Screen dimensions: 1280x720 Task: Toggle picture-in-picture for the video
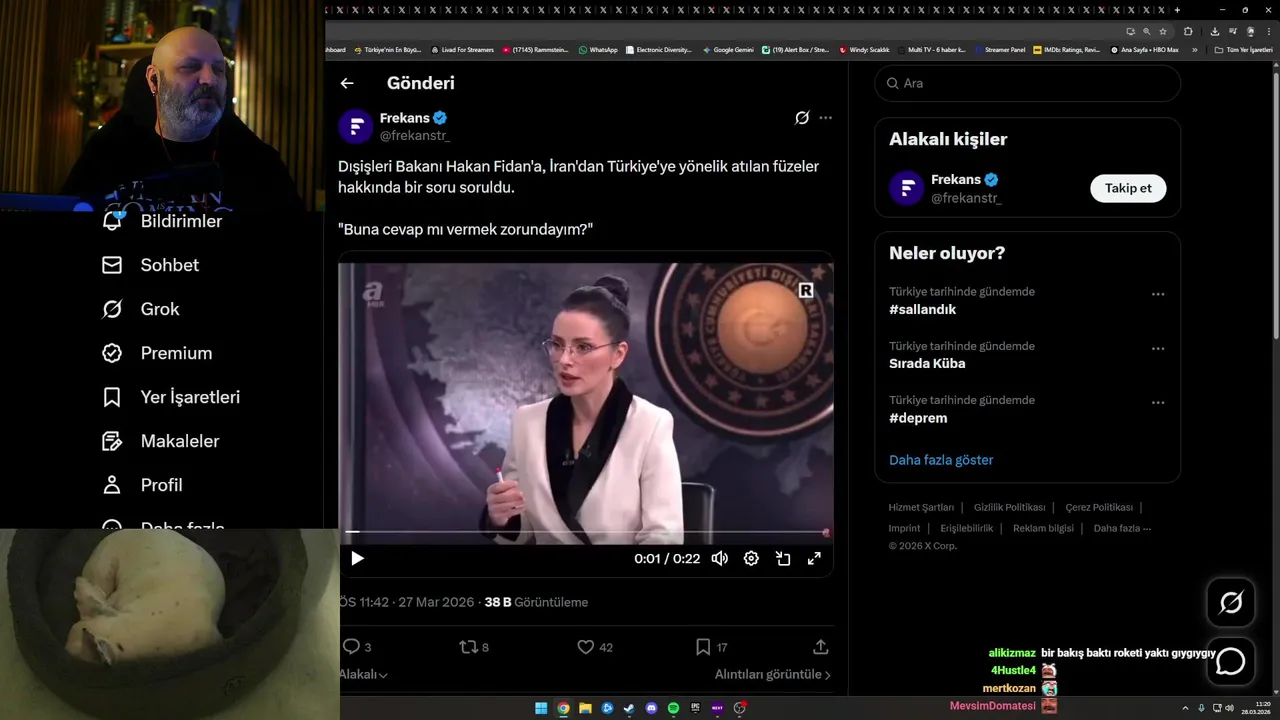783,558
